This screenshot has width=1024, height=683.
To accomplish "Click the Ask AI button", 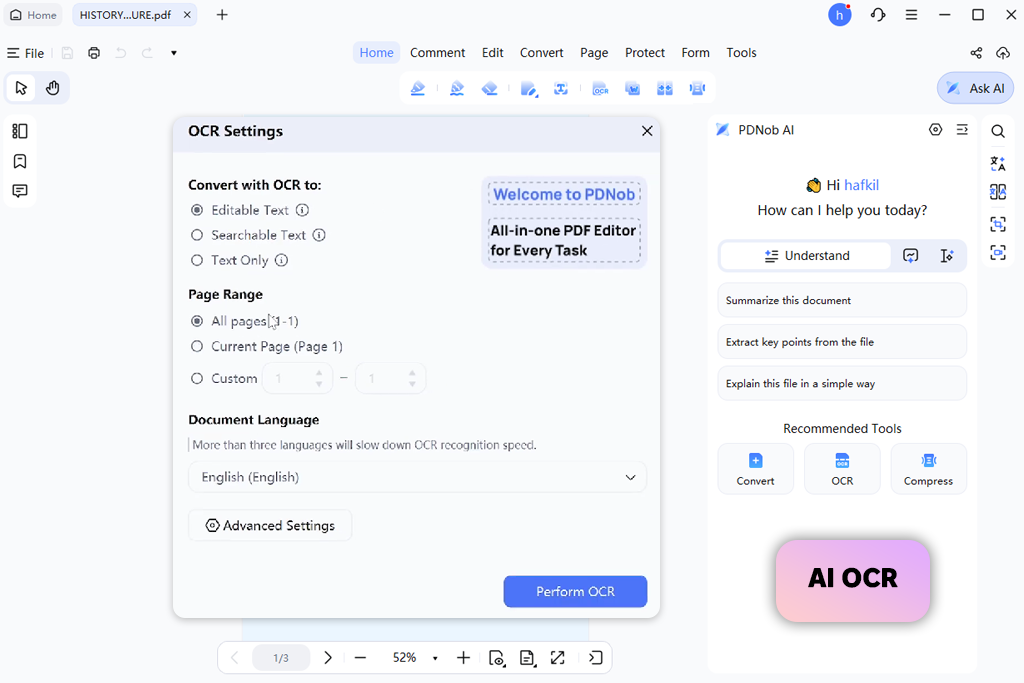I will (x=976, y=88).
